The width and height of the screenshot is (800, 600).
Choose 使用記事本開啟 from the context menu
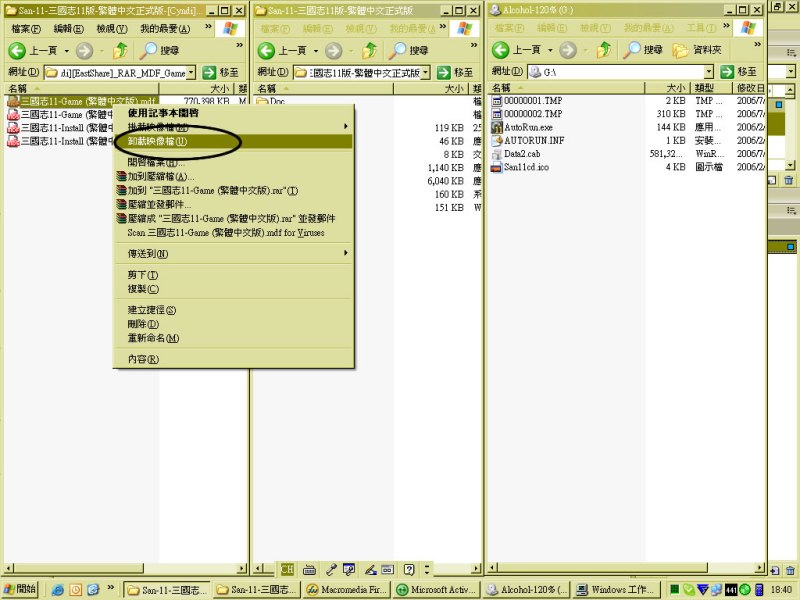234,113
